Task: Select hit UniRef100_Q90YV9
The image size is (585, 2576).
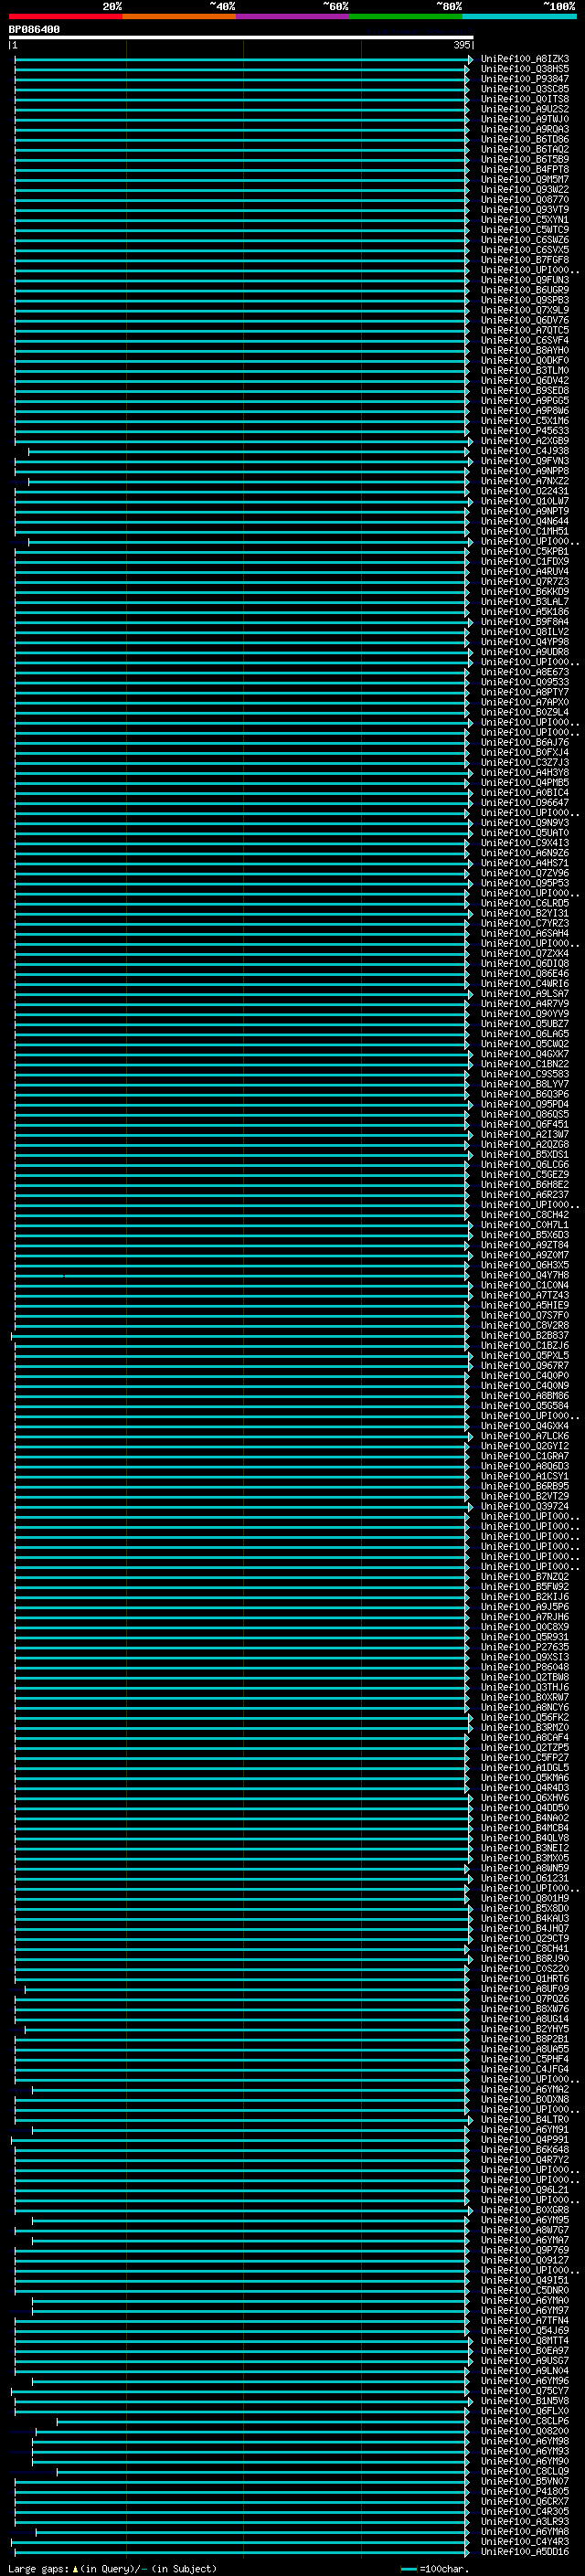Action: (525, 1014)
